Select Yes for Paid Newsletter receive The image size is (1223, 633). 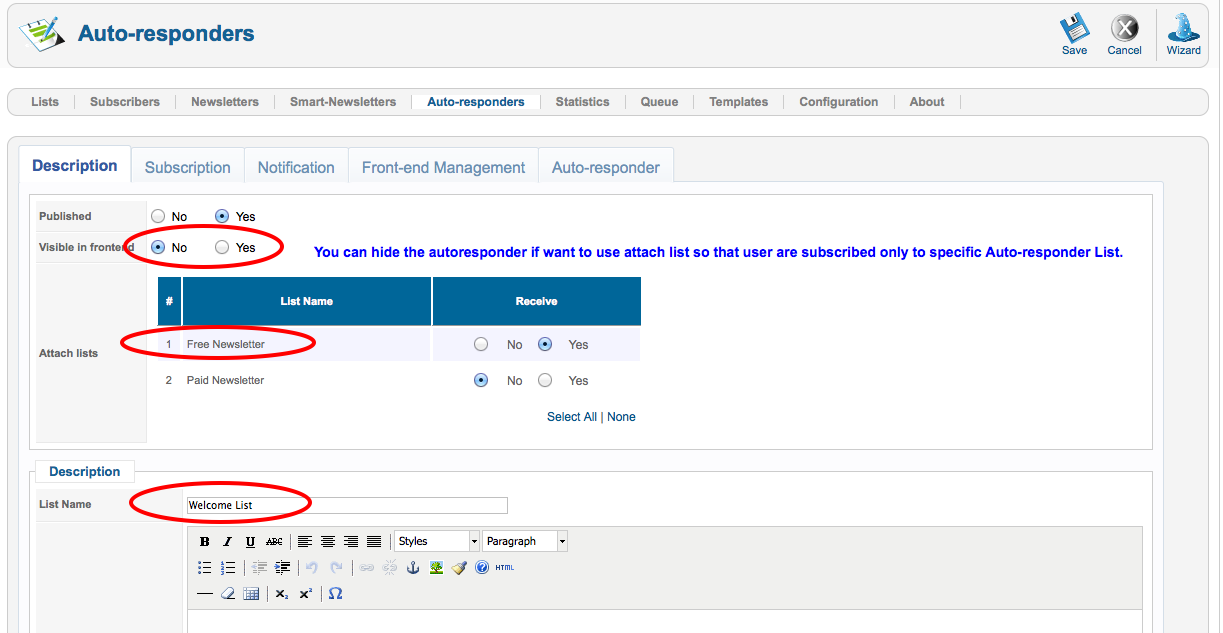(545, 380)
